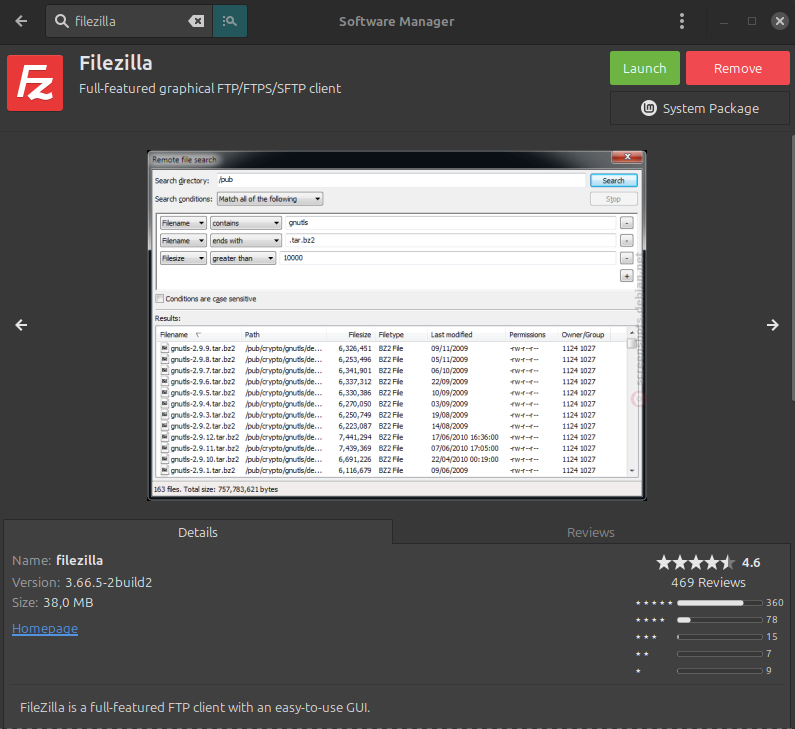This screenshot has width=795, height=729.
Task: Remove the FileZilla package
Action: 737,68
